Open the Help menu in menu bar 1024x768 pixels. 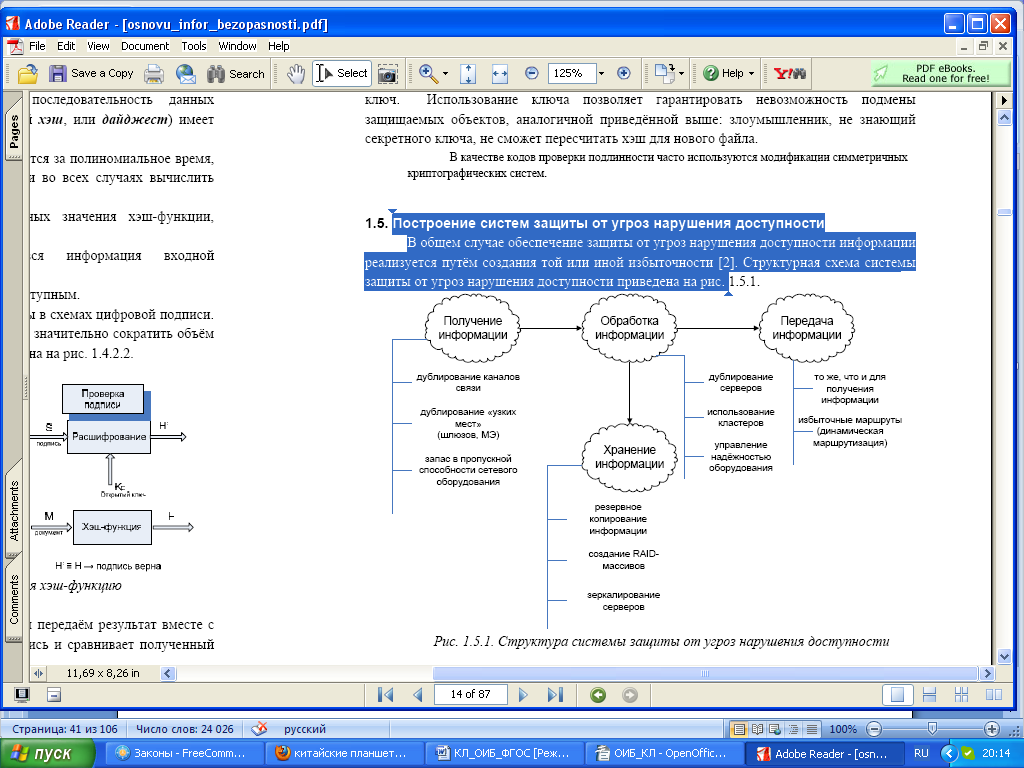(278, 46)
